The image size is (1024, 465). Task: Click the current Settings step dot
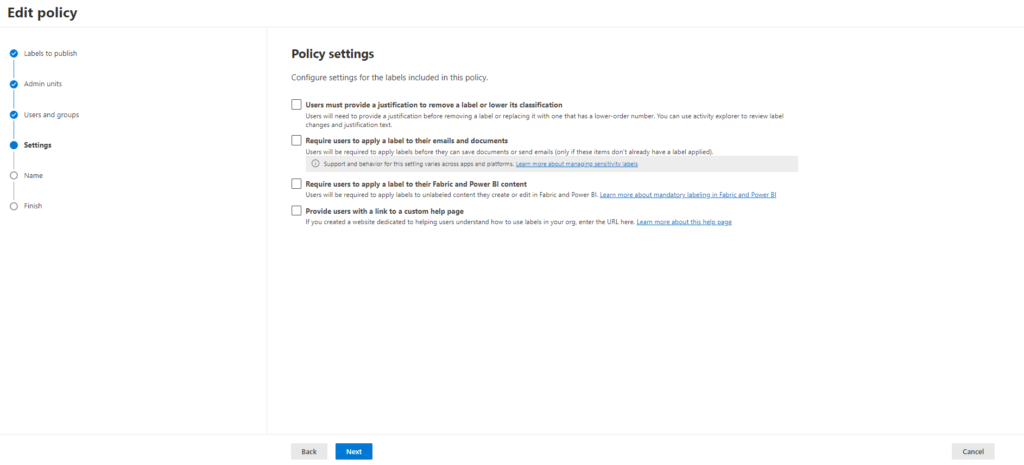pyautogui.click(x=14, y=145)
